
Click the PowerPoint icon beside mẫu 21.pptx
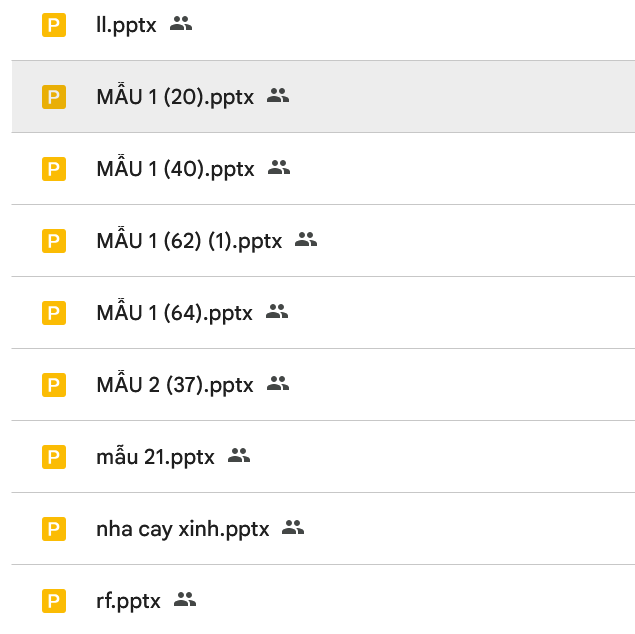click(53, 457)
